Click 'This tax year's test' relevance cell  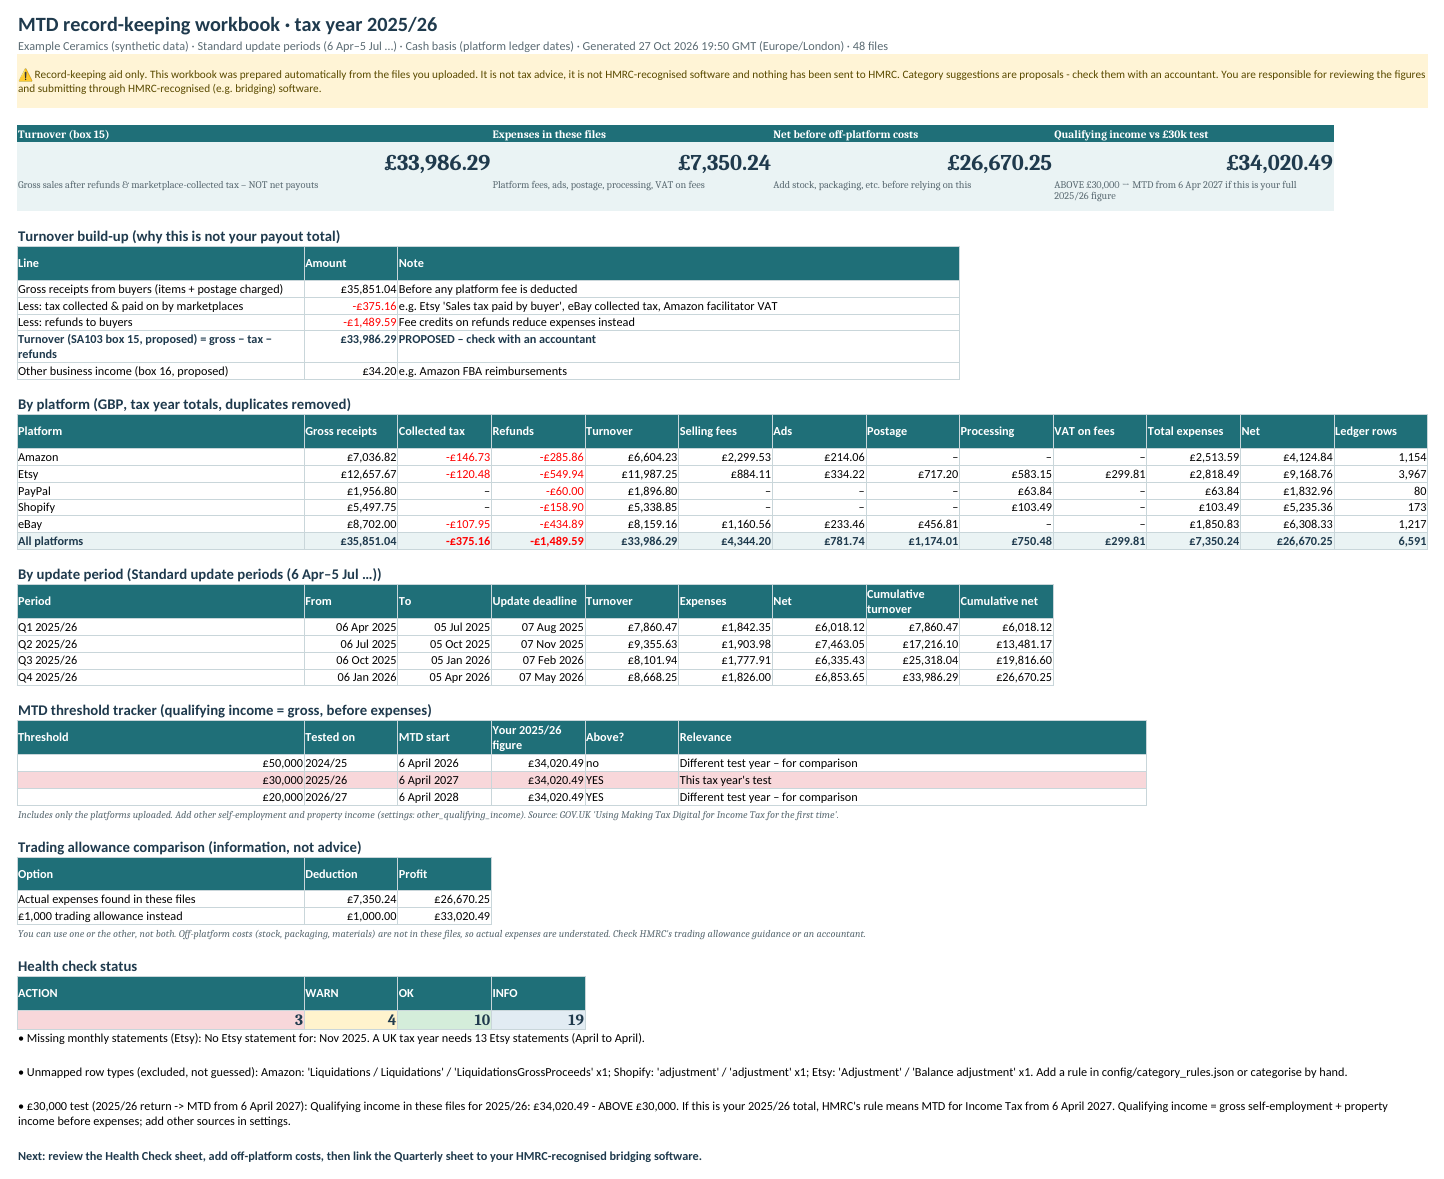(x=912, y=780)
